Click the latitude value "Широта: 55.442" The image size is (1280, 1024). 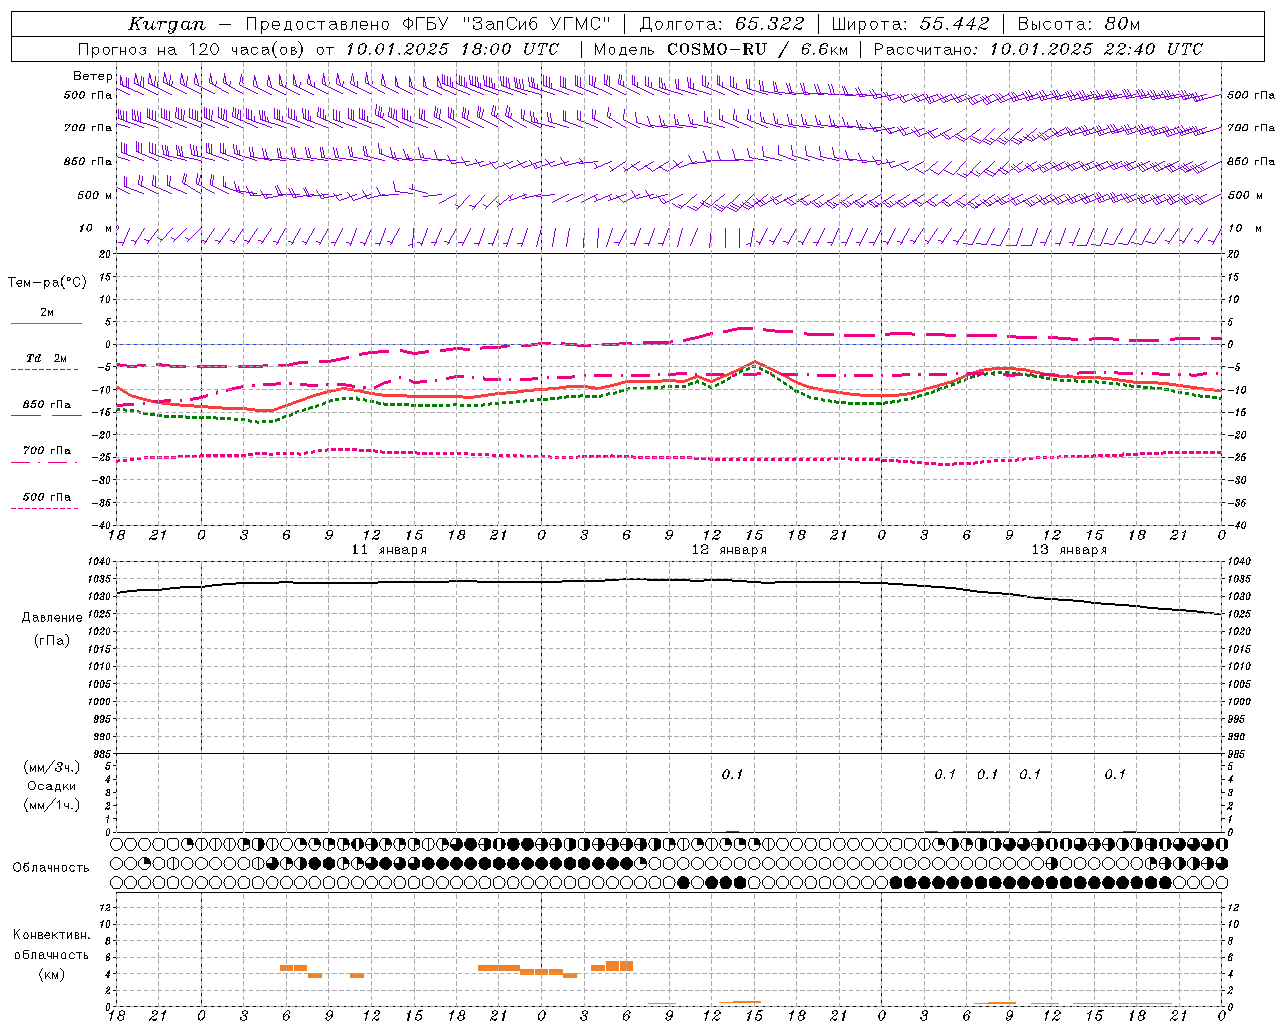[x=910, y=24]
